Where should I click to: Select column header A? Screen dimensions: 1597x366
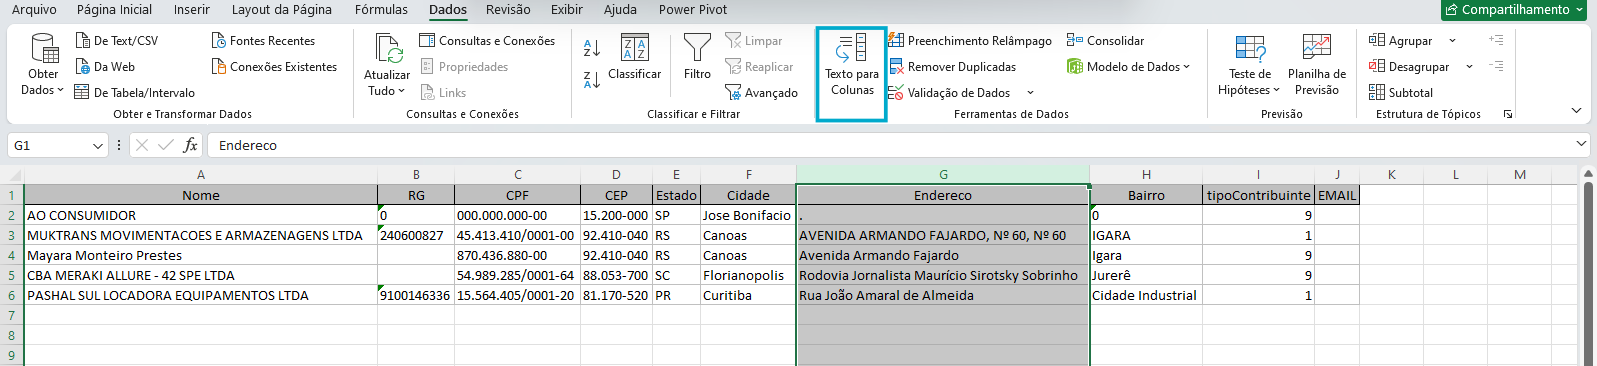coord(201,174)
